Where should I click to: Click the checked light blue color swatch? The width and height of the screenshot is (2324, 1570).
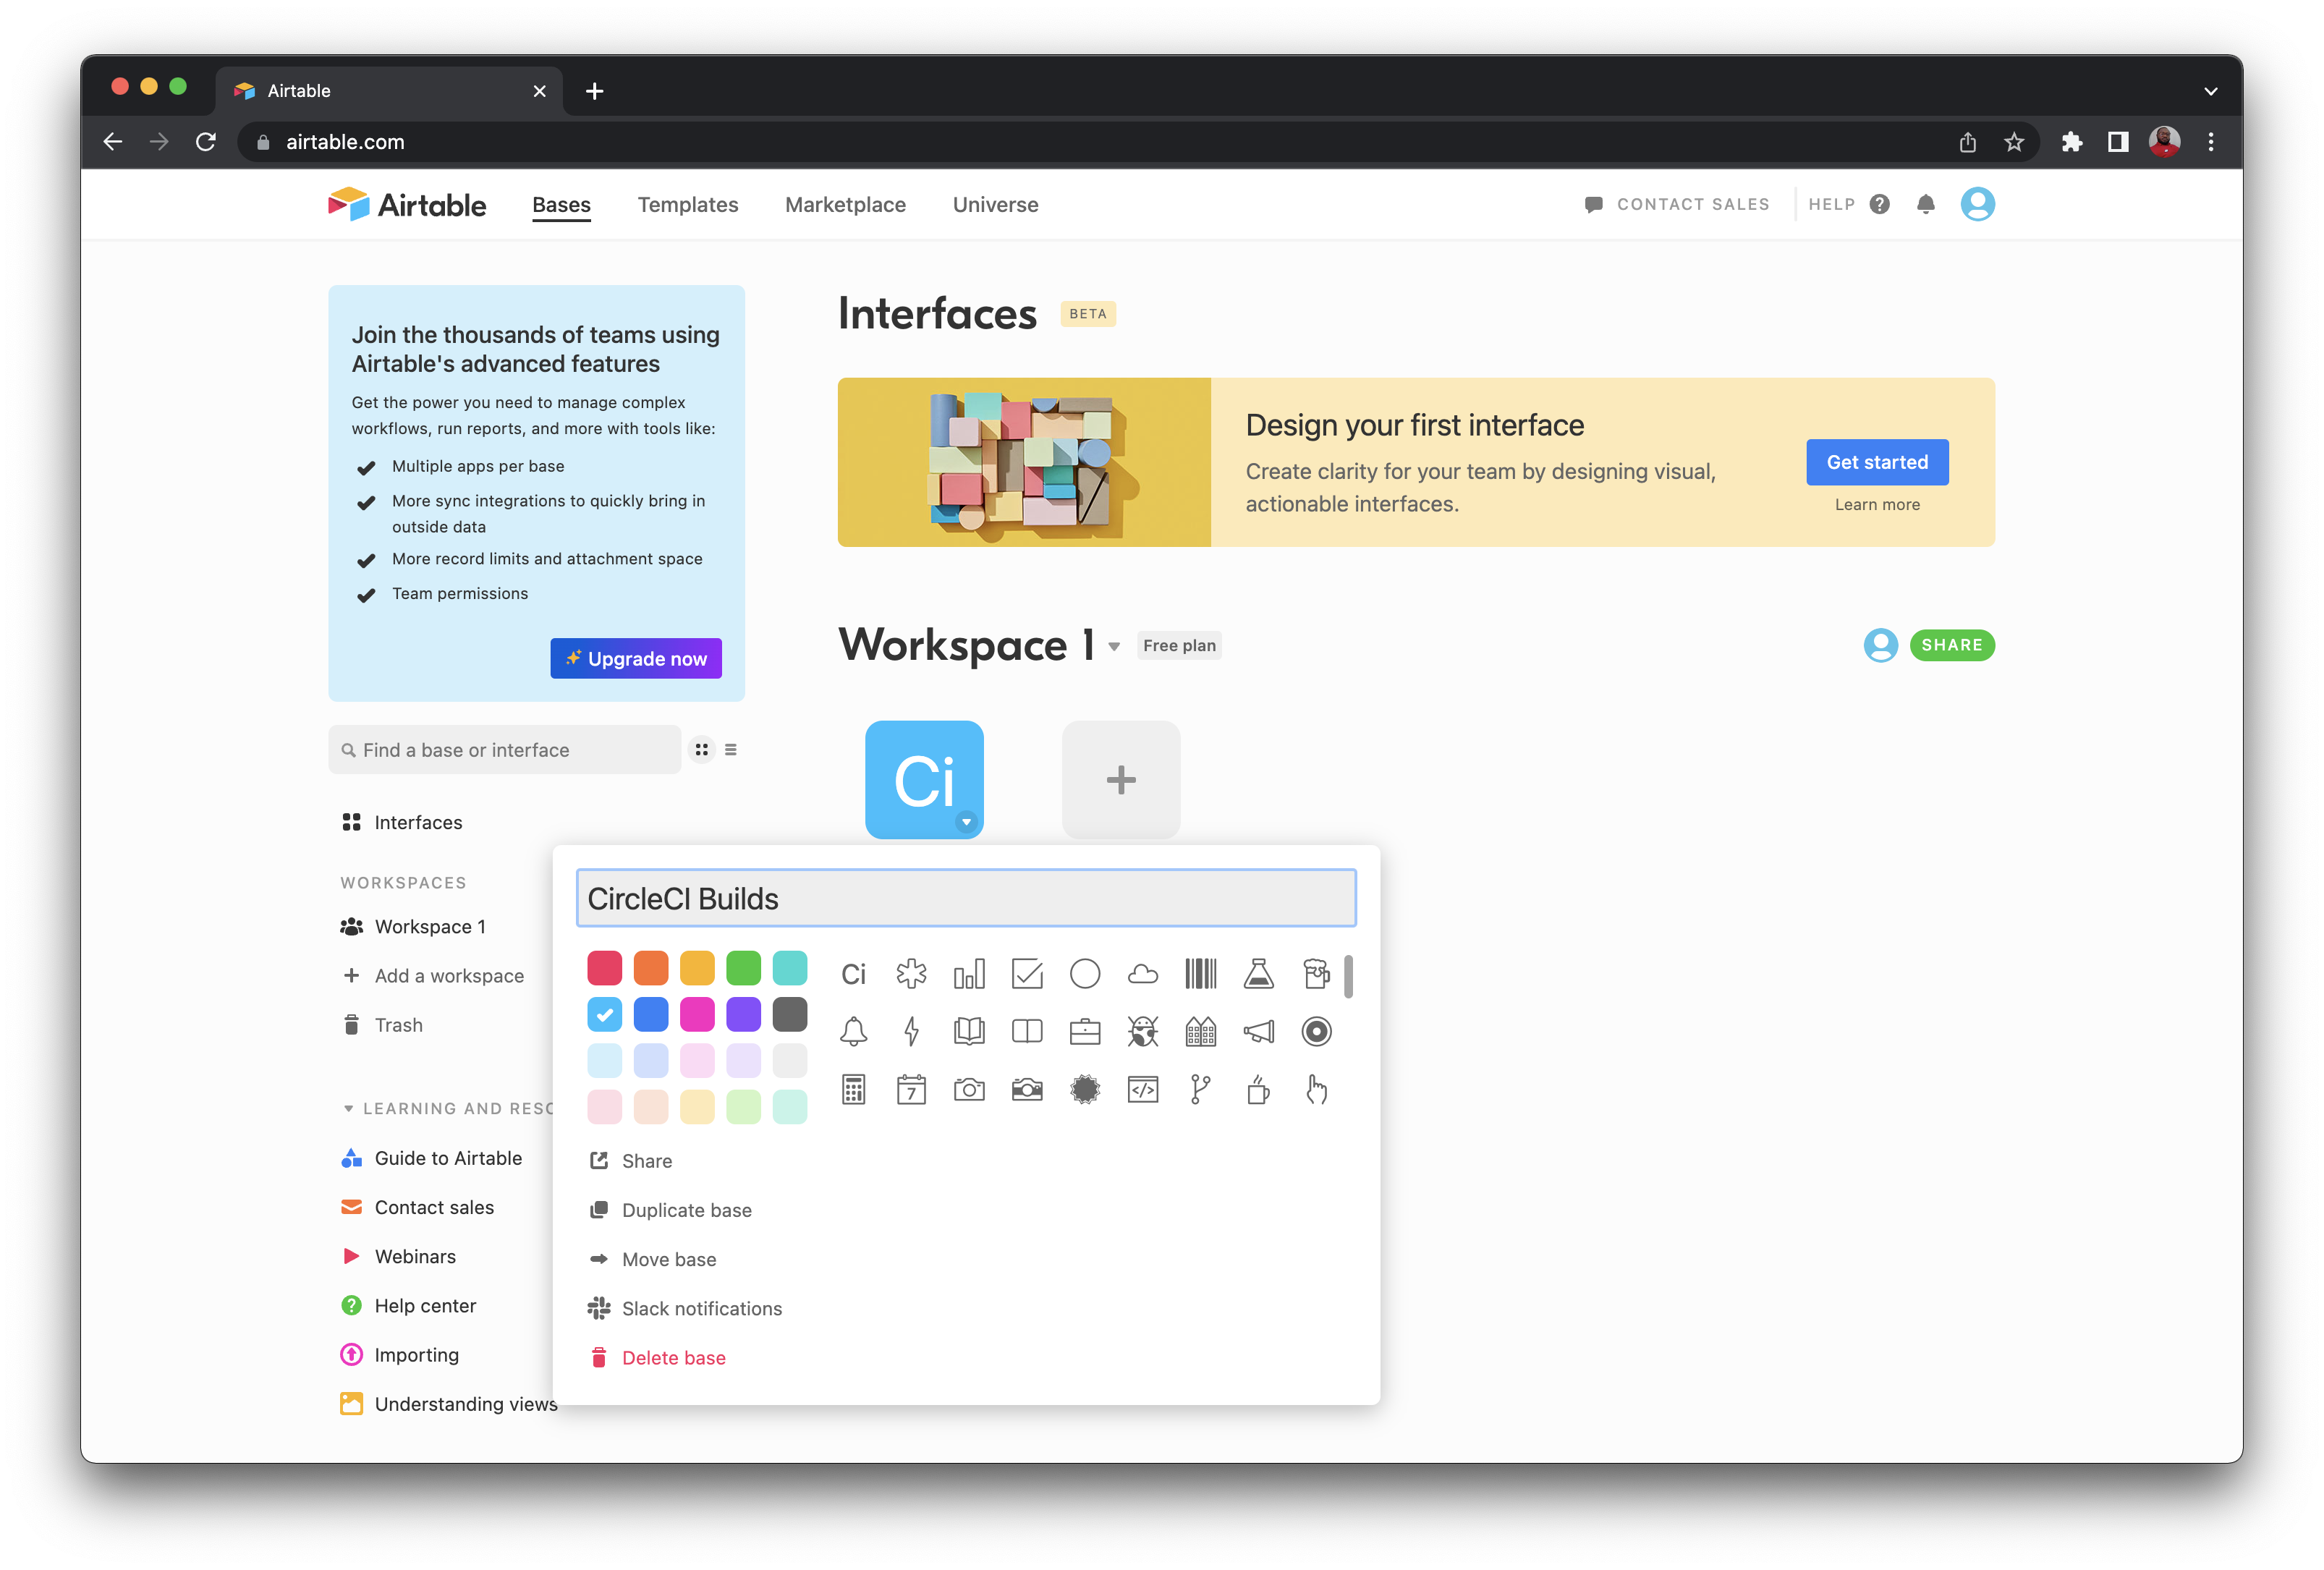[x=604, y=1014]
